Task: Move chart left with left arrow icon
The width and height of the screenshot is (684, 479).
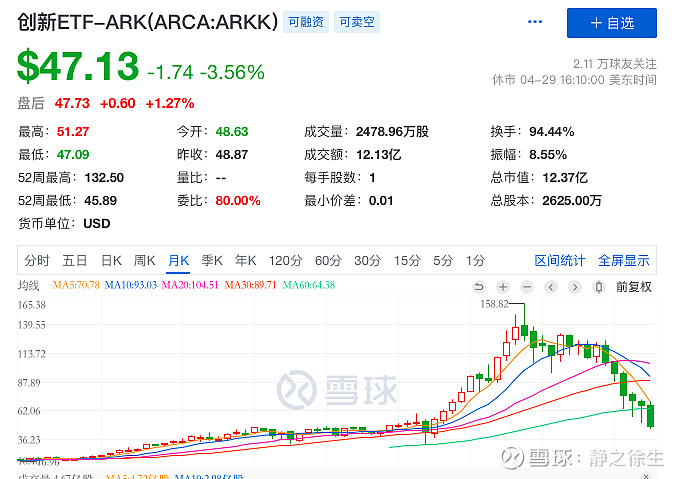Action: click(551, 287)
